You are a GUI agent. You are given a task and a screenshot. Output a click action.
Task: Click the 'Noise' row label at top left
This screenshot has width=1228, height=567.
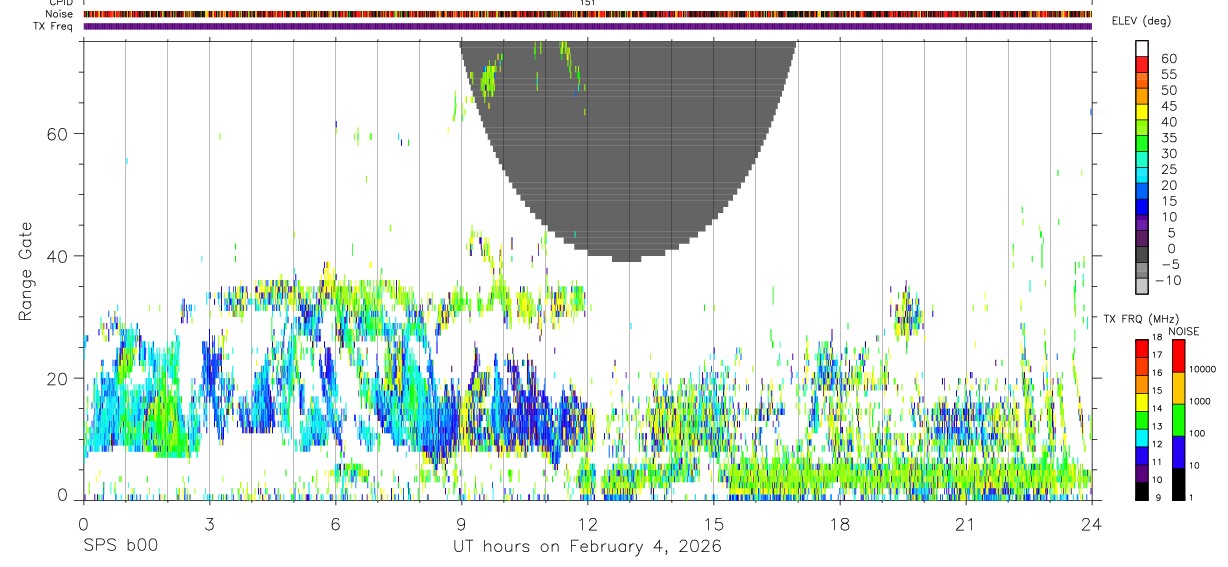60,14
